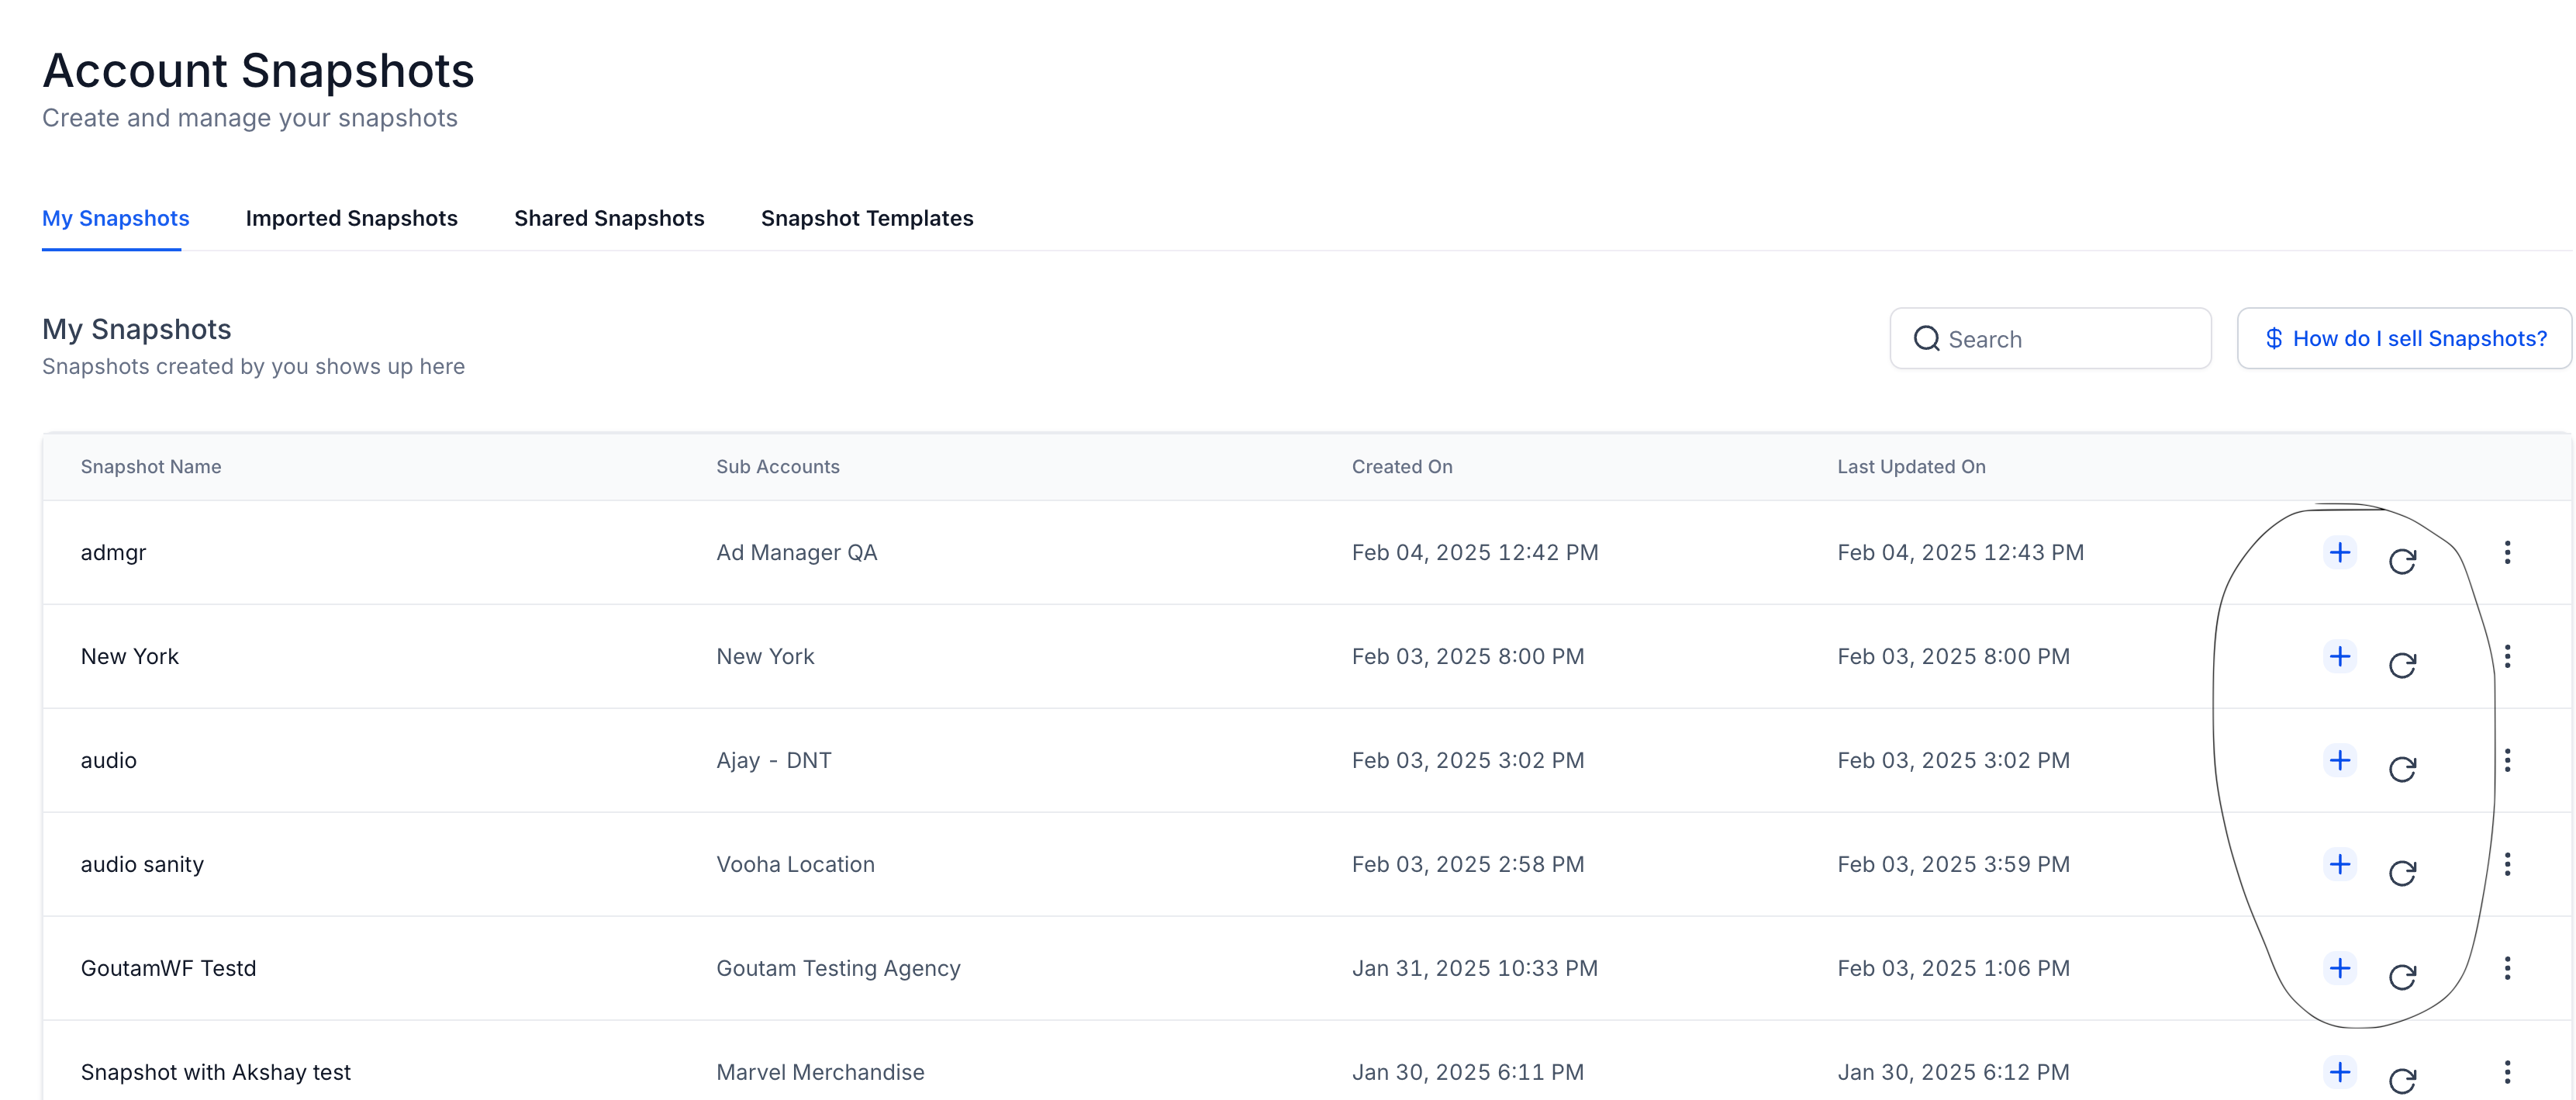The image size is (2576, 1100).
Task: Refresh Snapshot with Akshay test row
Action: coord(2402,1081)
